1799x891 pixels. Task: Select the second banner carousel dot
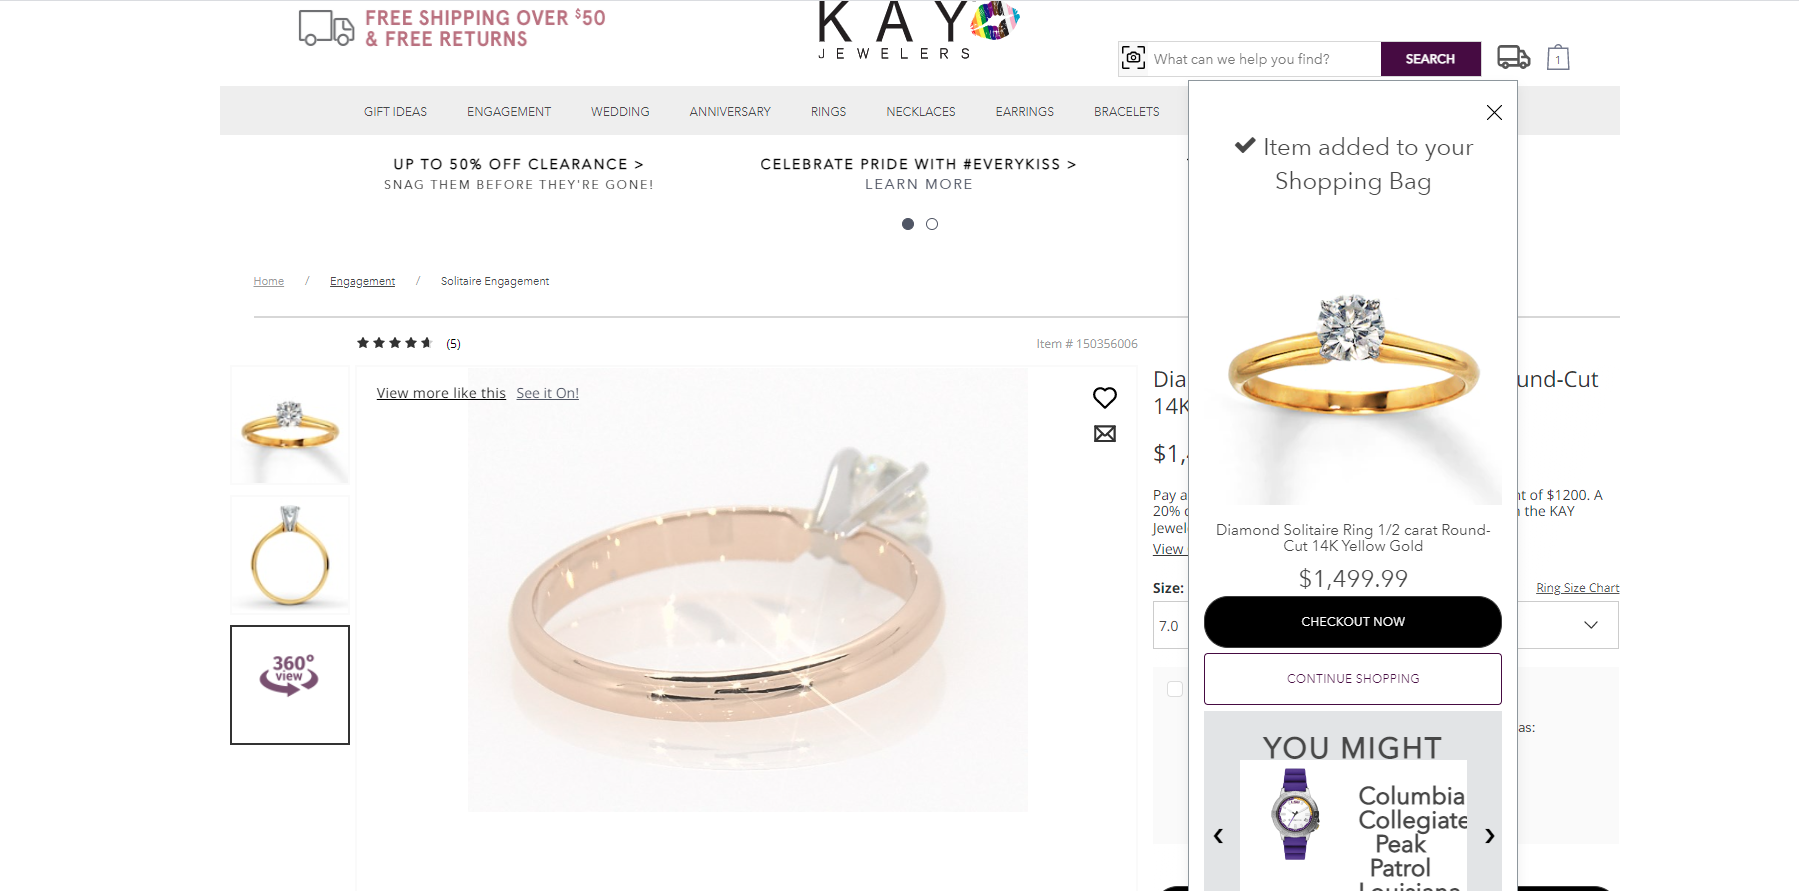tap(932, 224)
